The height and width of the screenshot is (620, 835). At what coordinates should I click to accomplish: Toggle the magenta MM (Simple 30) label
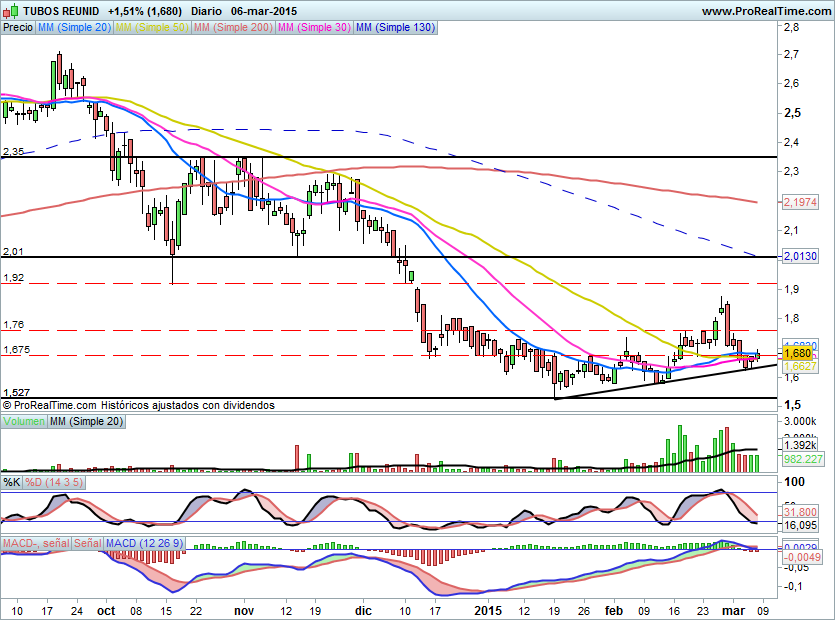pos(314,28)
